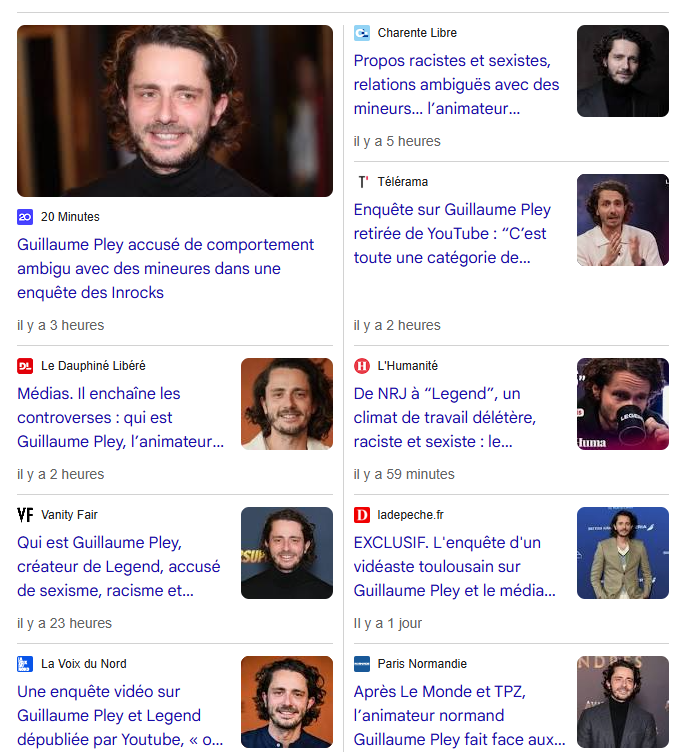The image size is (684, 752).
Task: Open the 'EXCLUSIF. L'enquête d'un vidéaste toulousain' headline
Action: pyautogui.click(x=454, y=567)
